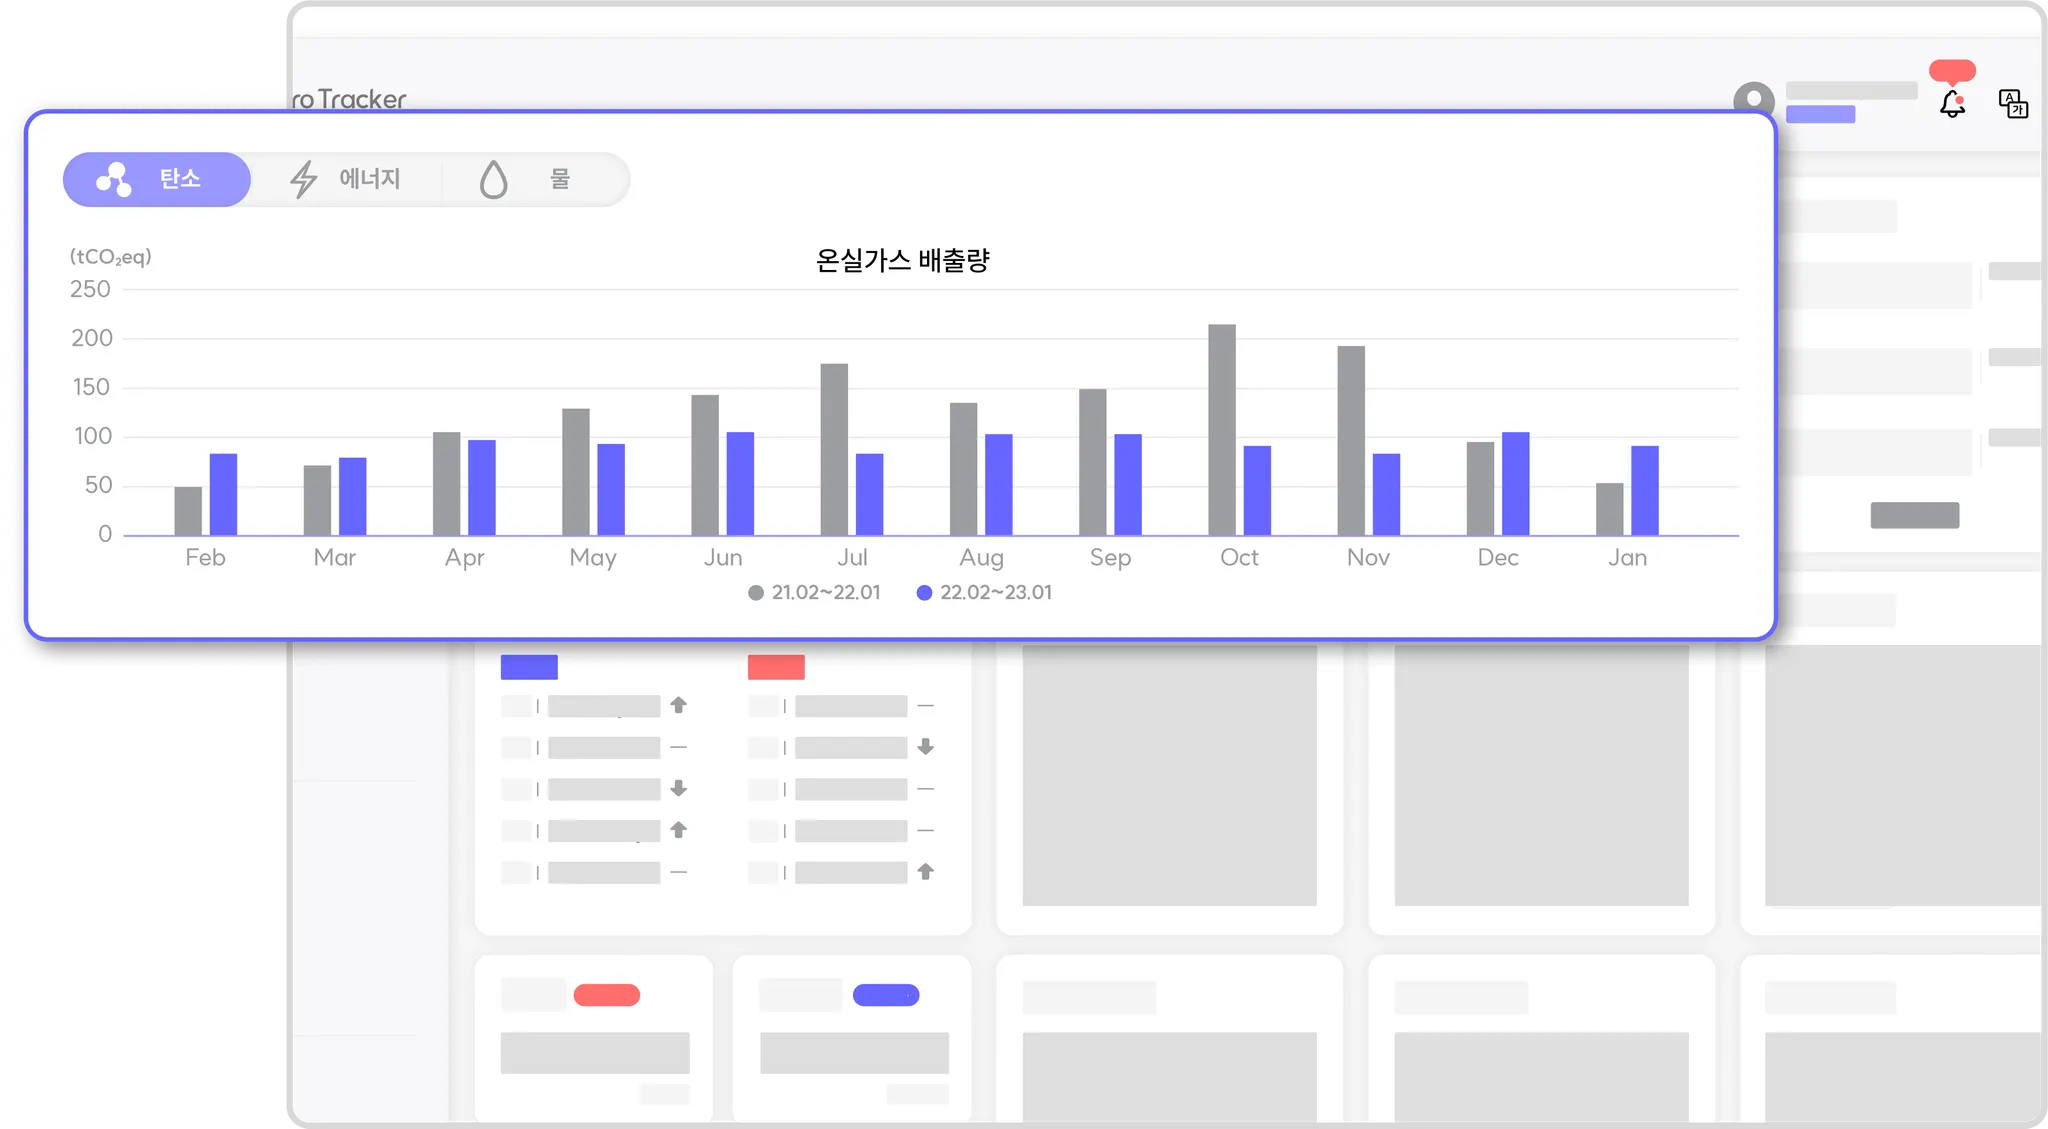Click the blue pill tag in bottom card
2048x1129 pixels.
click(885, 995)
